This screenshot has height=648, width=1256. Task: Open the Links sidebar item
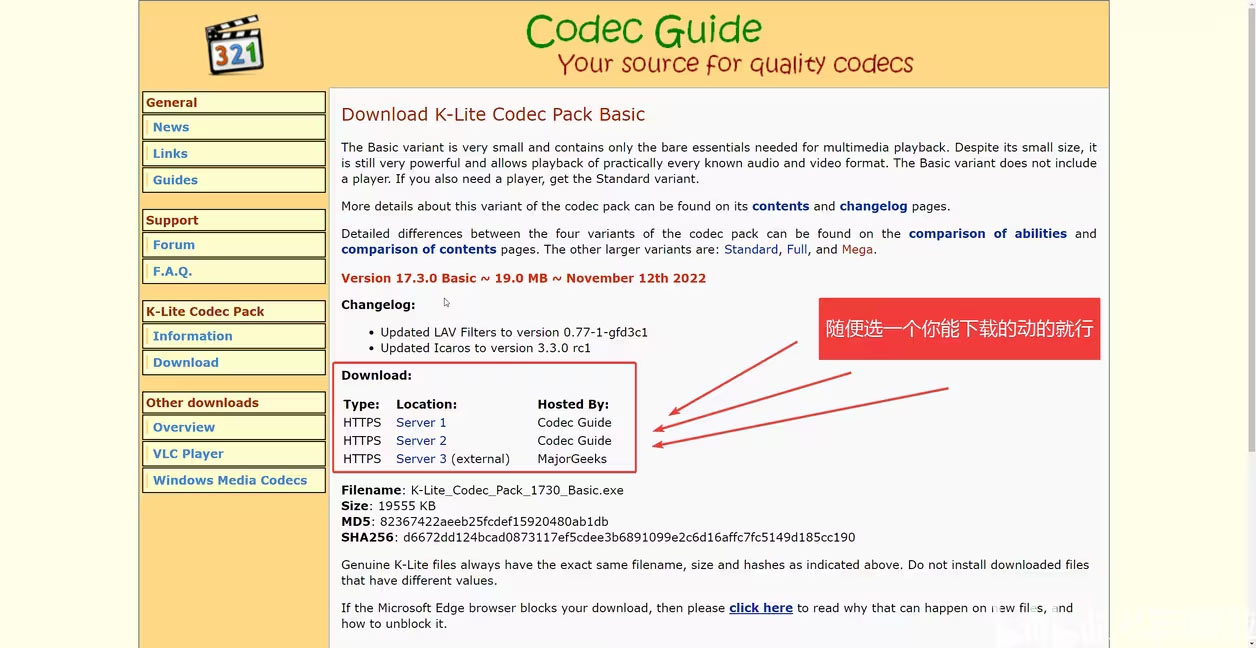170,153
